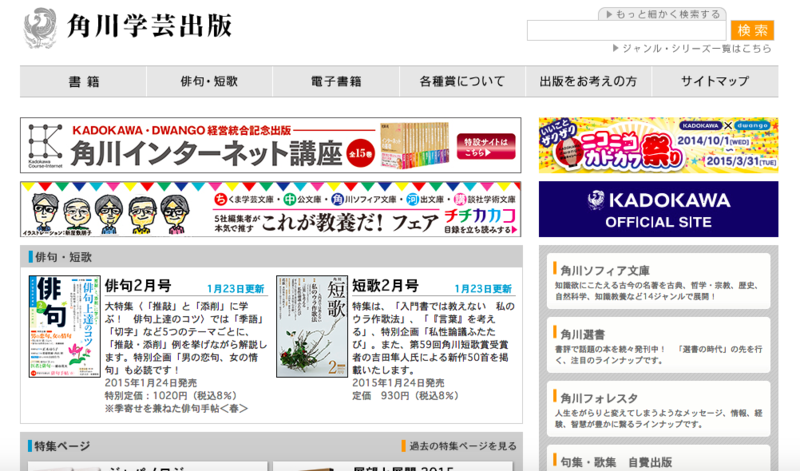Click the orange 検索 button
The height and width of the screenshot is (471, 800).
pos(753,31)
